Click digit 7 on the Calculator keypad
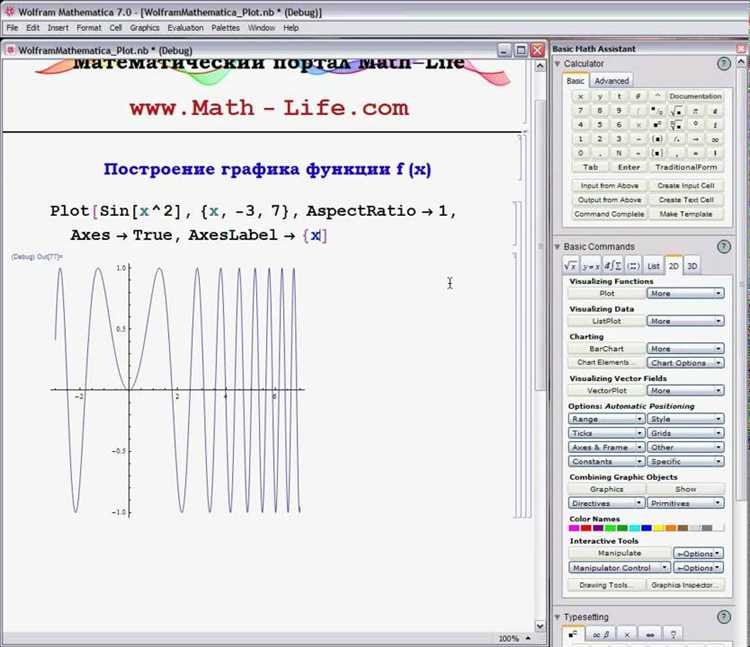Screen dimensions: 750x647 tap(581, 111)
